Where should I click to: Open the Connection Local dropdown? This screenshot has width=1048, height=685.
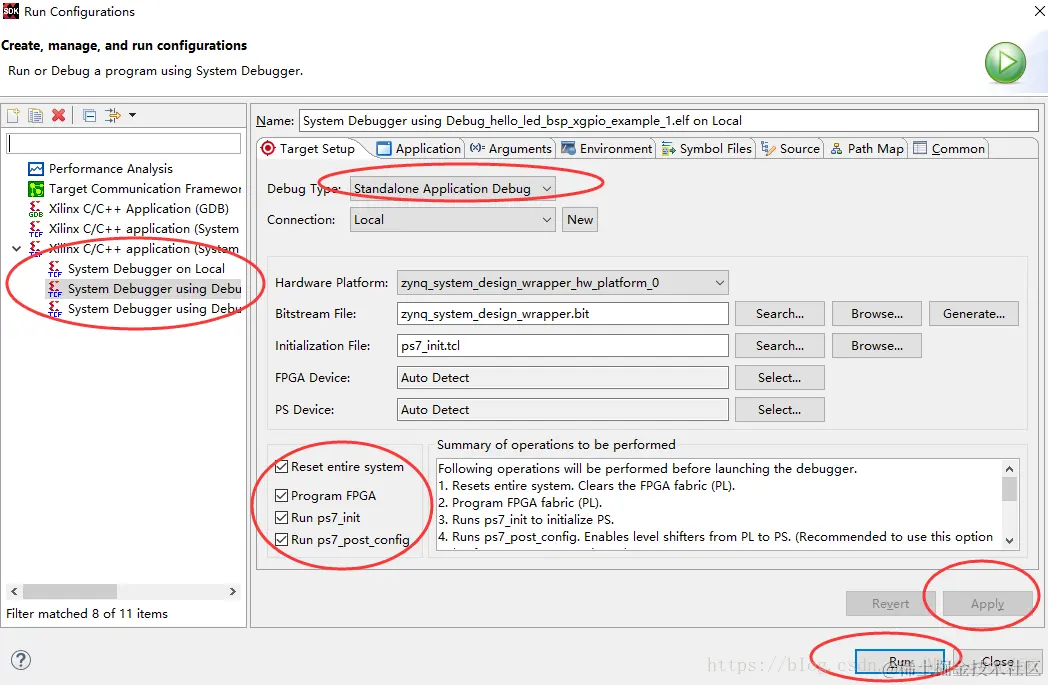tap(452, 220)
